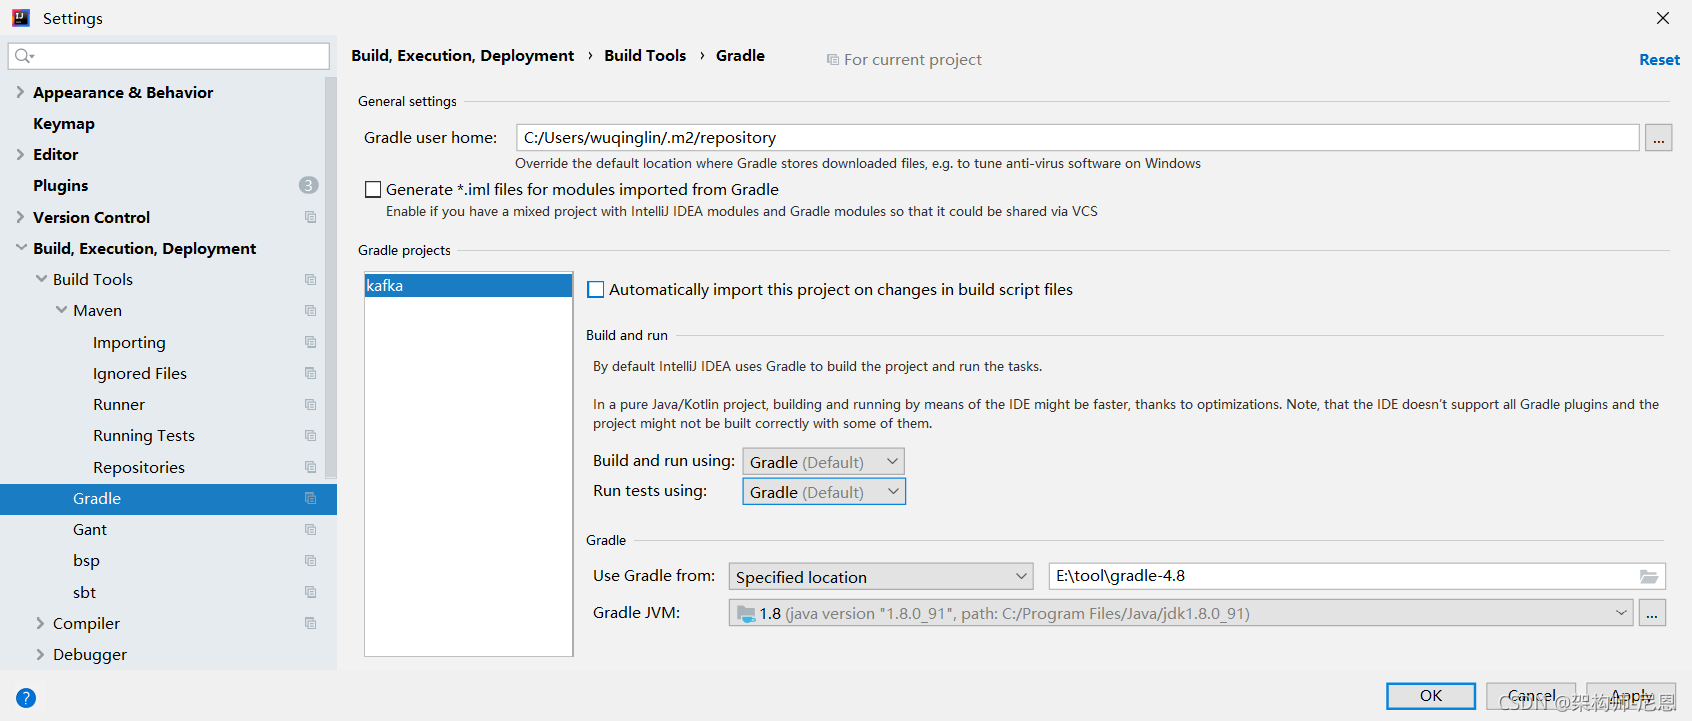
Task: Select sbt in Build Tools
Action: (x=84, y=592)
